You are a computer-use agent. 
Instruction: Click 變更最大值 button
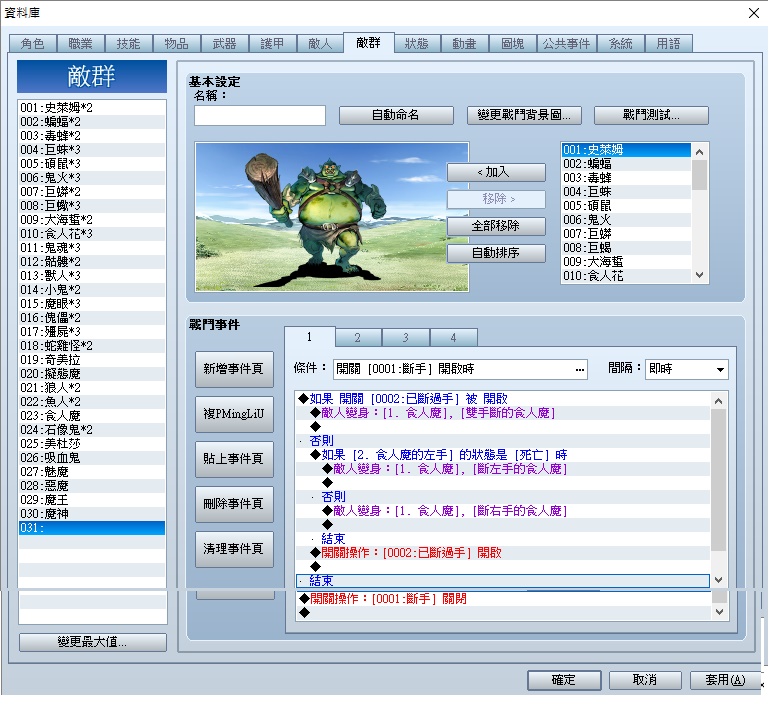(x=93, y=642)
